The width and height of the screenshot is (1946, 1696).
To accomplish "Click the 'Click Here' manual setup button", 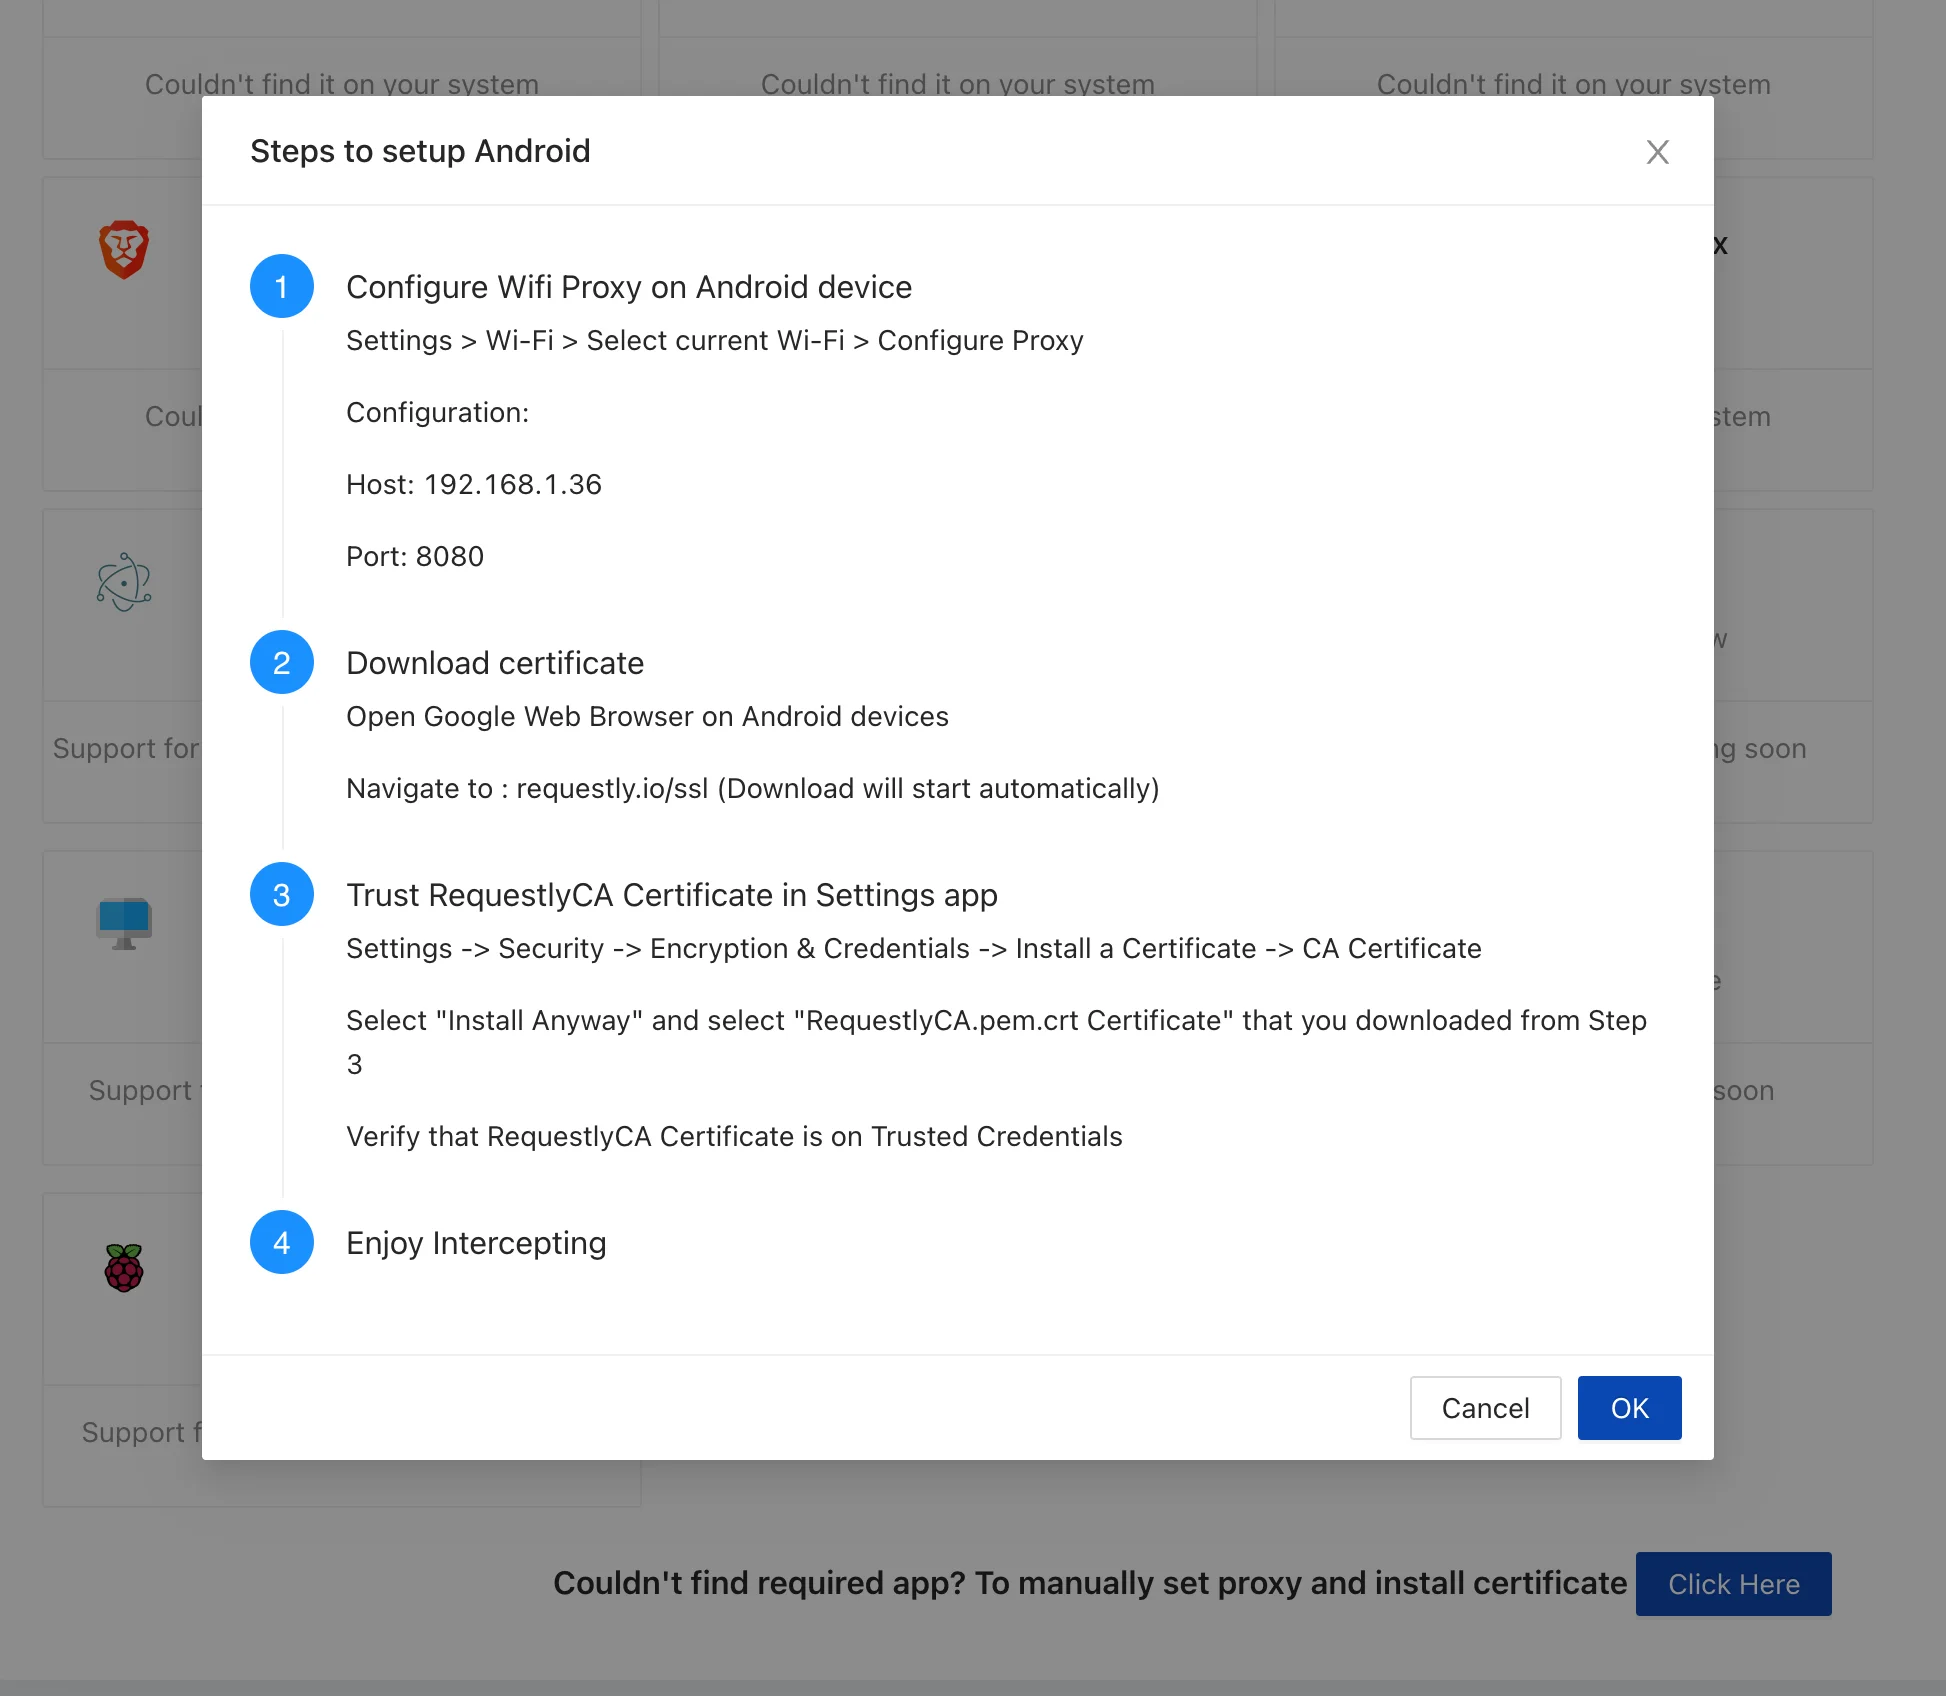I will pos(1733,1584).
